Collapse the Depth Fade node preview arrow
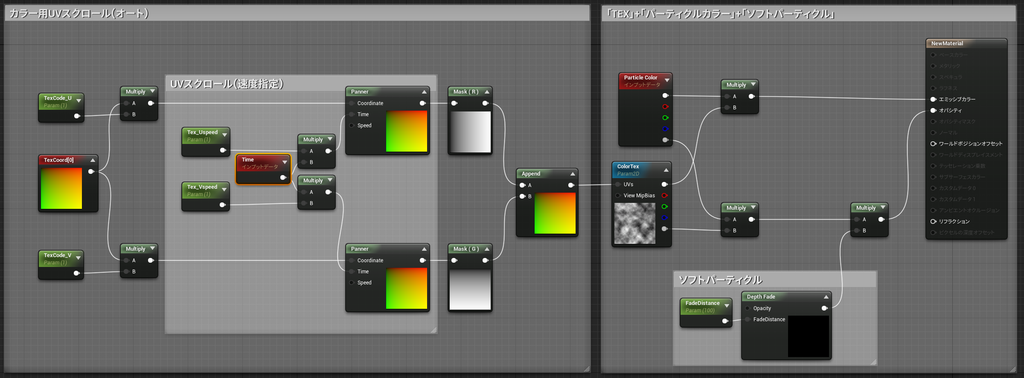This screenshot has width=1024, height=378. (825, 296)
